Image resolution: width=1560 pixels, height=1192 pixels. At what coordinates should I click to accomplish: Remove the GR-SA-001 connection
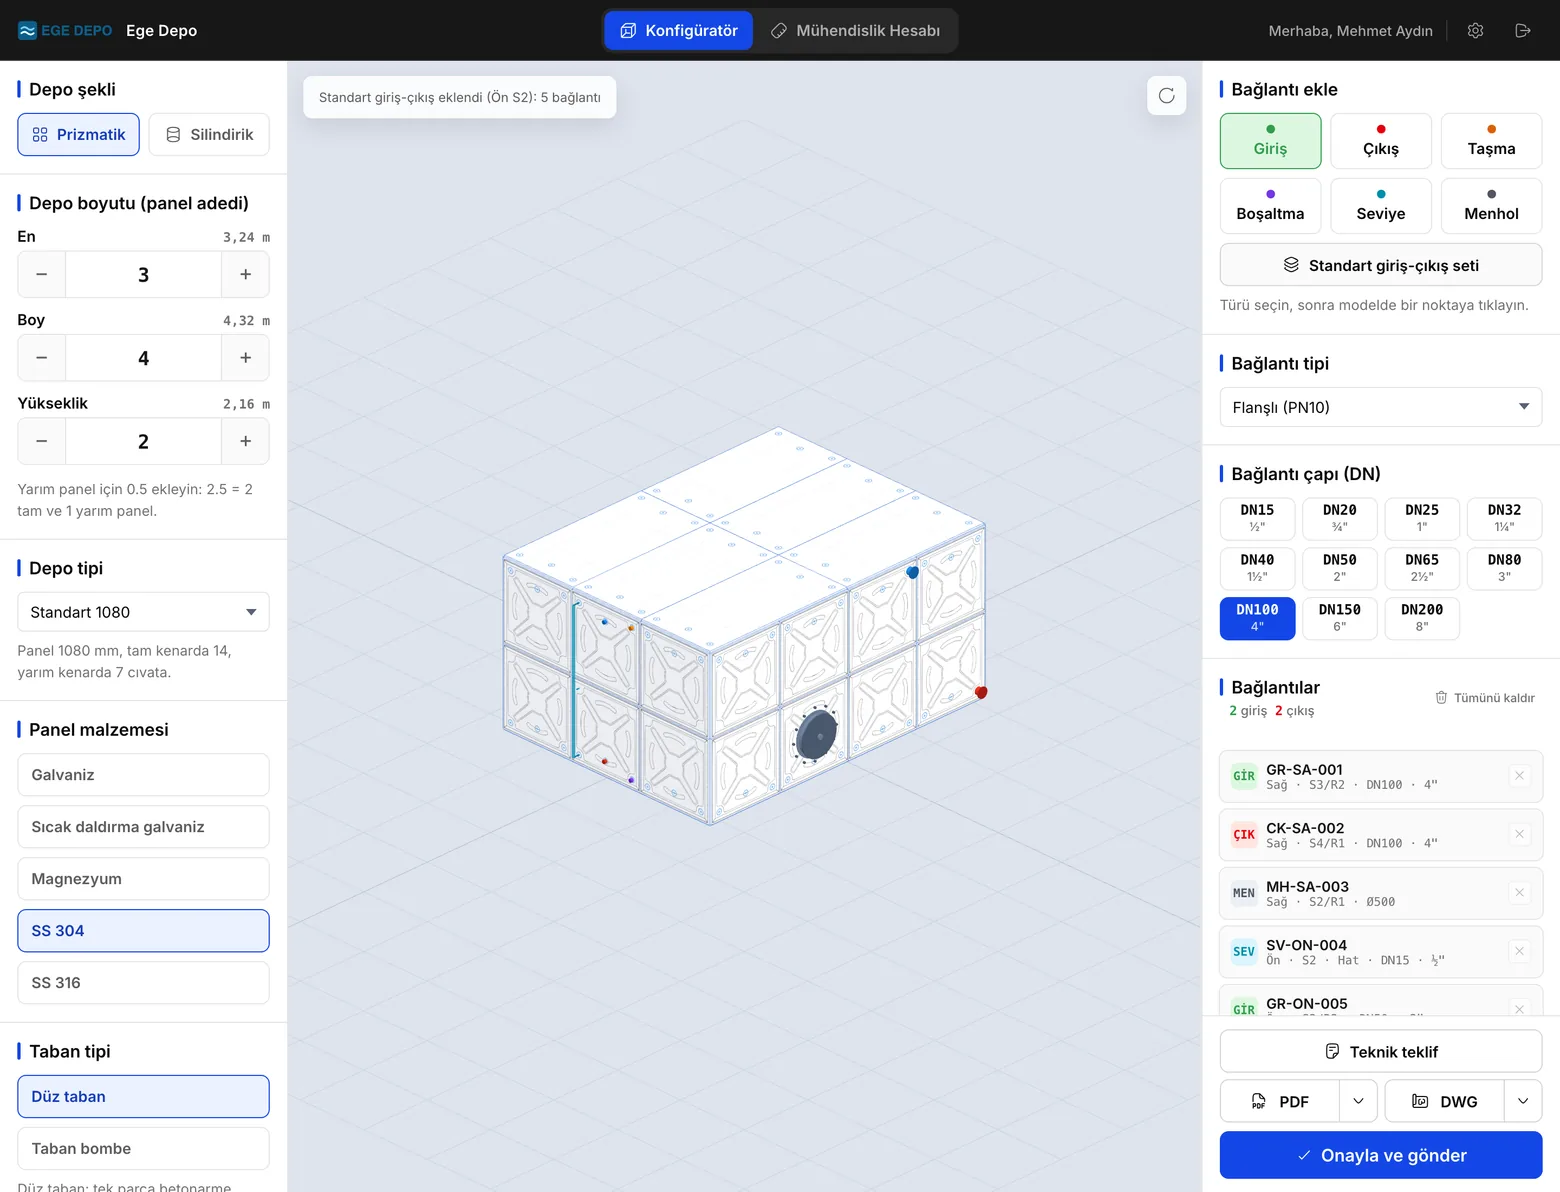pyautogui.click(x=1519, y=776)
